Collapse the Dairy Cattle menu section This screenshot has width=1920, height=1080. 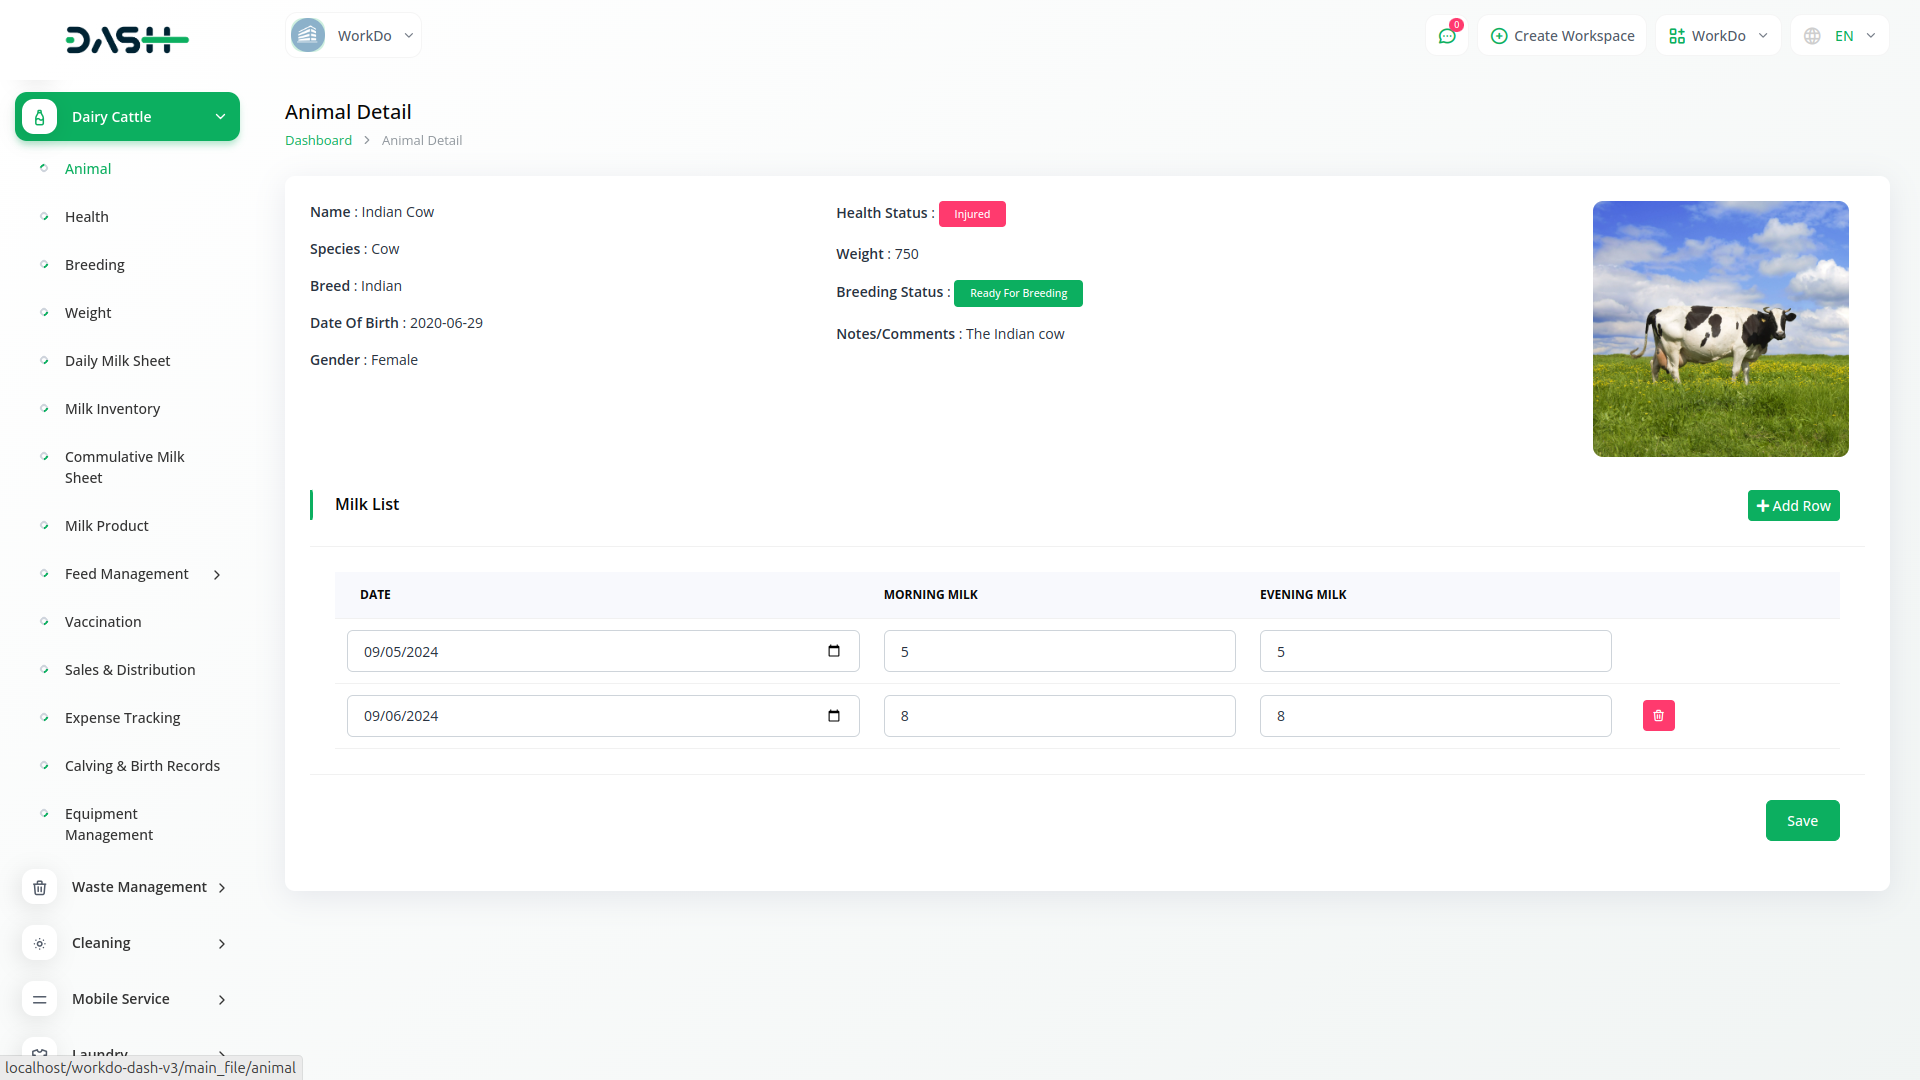(x=220, y=117)
